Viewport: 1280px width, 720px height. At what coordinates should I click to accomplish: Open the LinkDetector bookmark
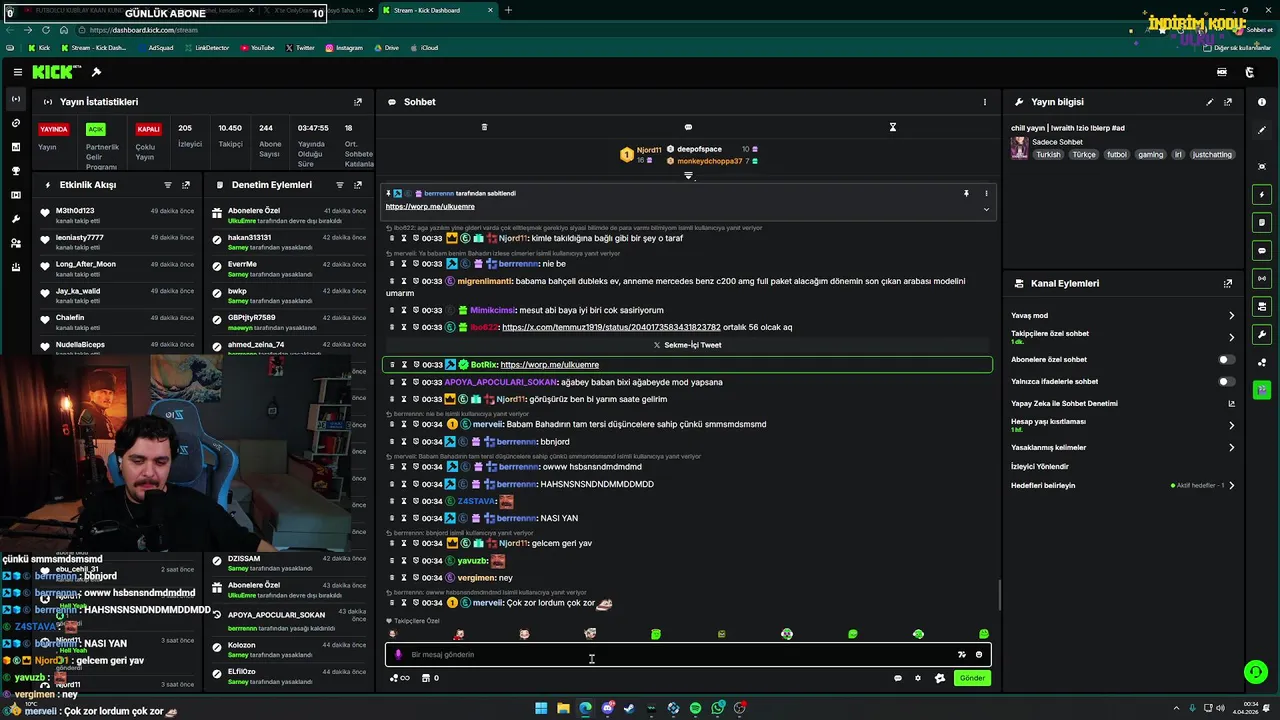pos(206,47)
